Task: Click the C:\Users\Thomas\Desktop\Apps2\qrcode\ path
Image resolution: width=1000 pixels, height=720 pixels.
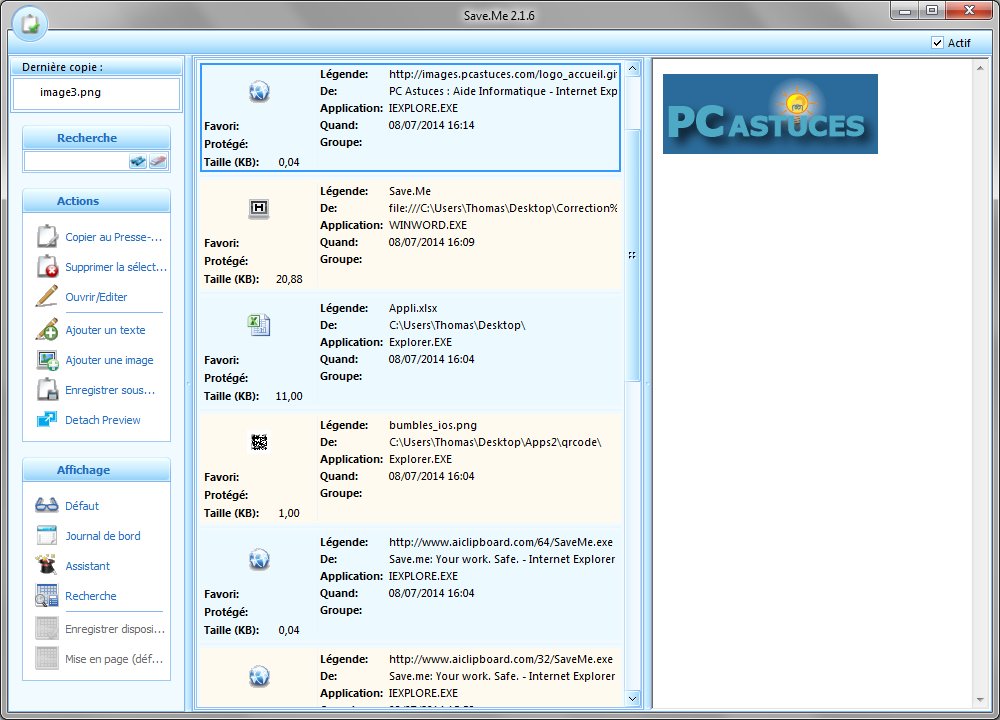Action: click(495, 442)
